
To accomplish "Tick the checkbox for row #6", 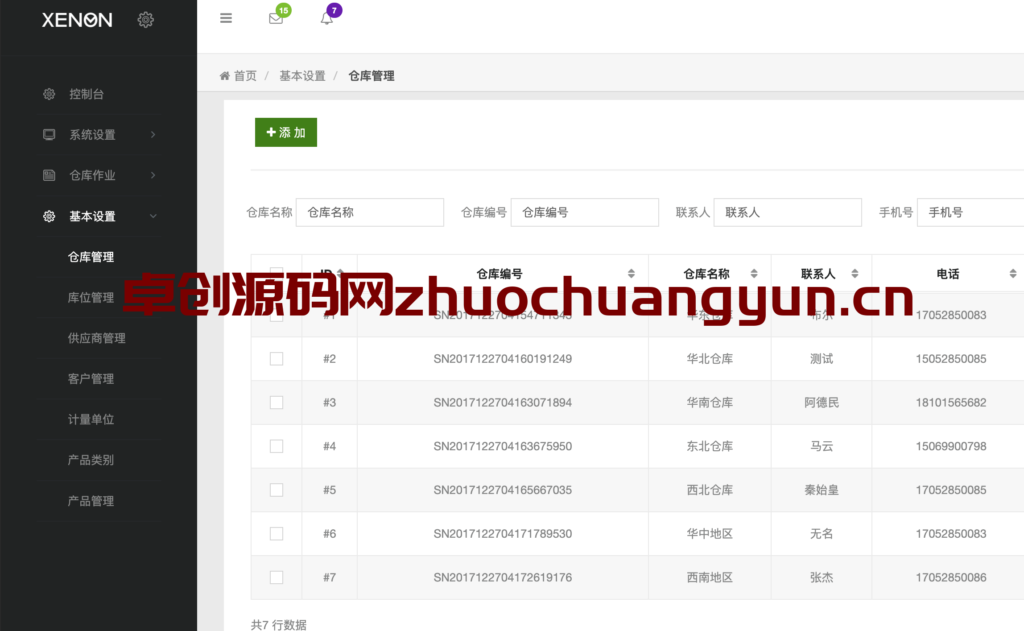I will (276, 534).
